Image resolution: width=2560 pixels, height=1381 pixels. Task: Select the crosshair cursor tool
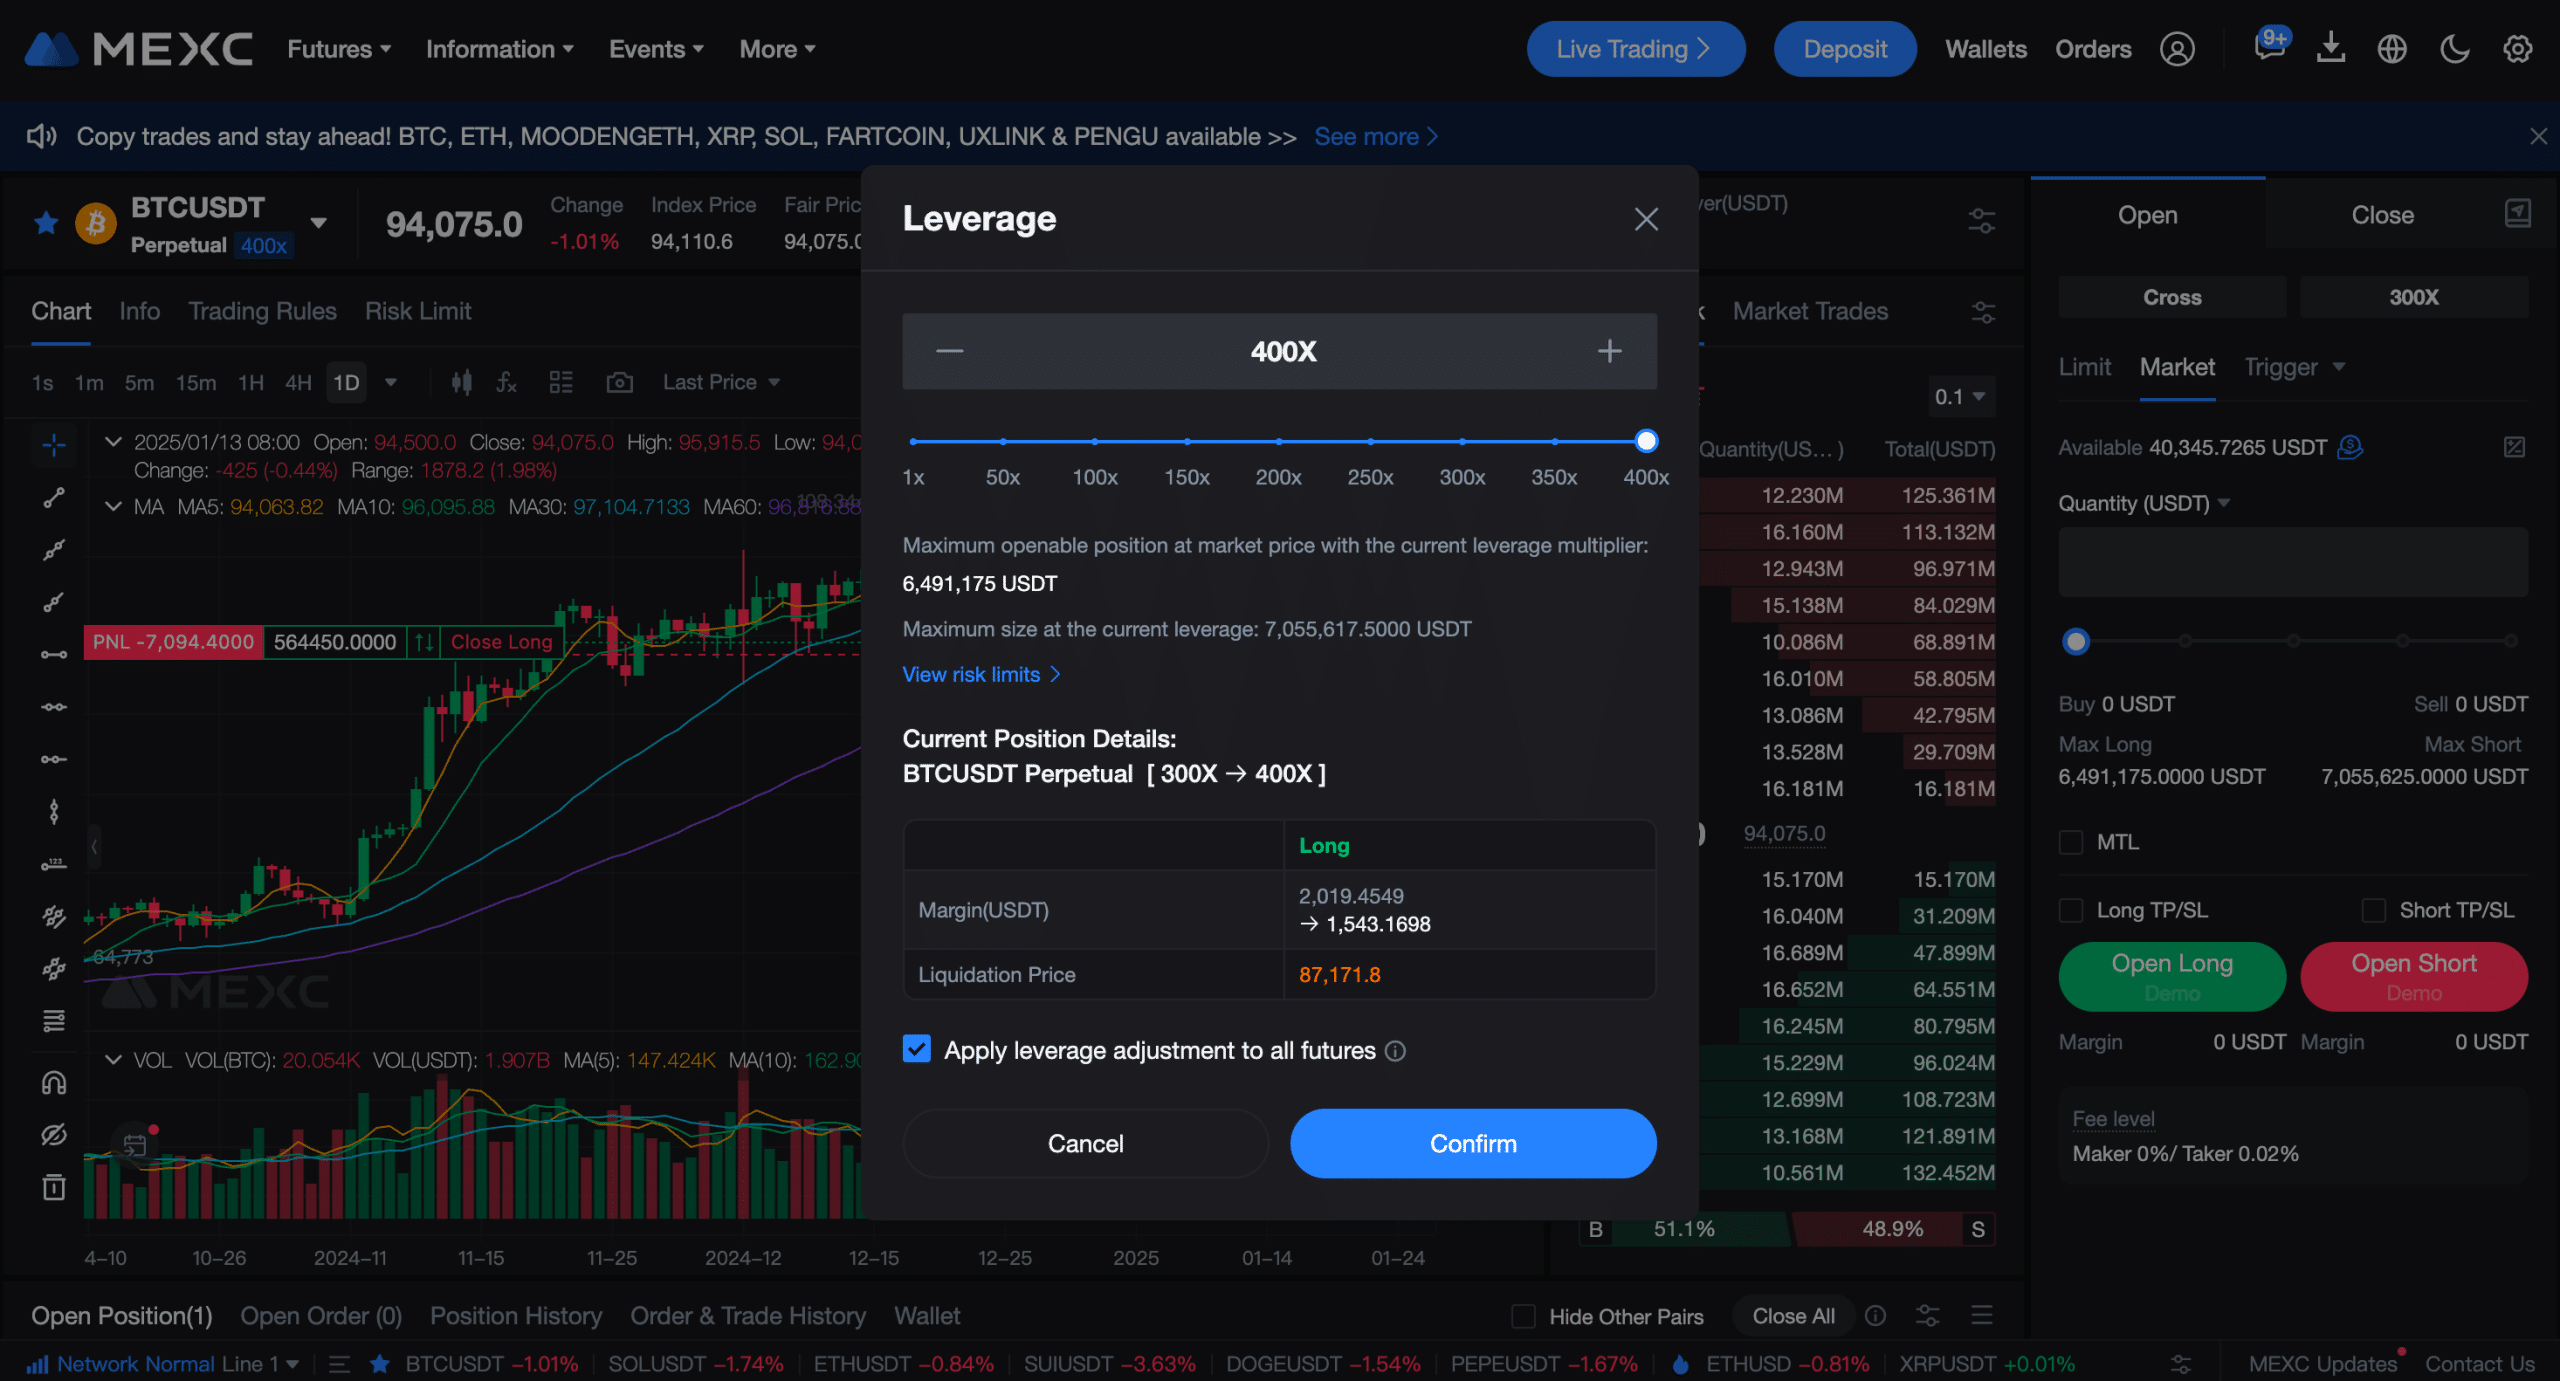click(x=54, y=444)
